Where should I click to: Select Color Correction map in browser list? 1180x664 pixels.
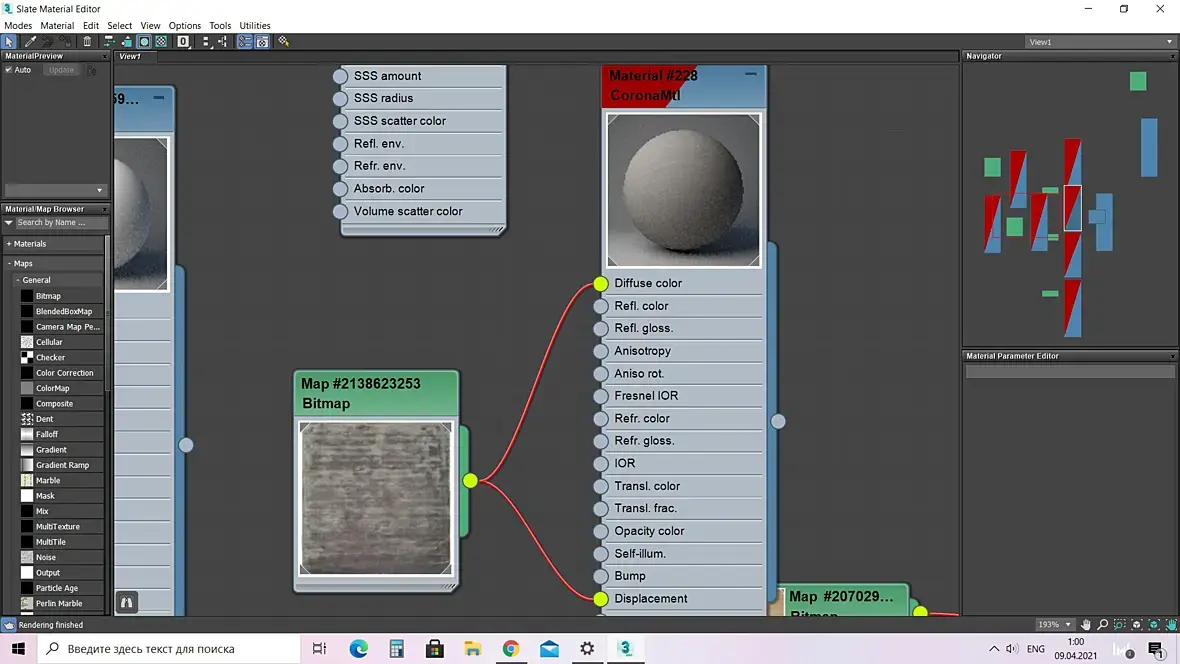pos(64,373)
